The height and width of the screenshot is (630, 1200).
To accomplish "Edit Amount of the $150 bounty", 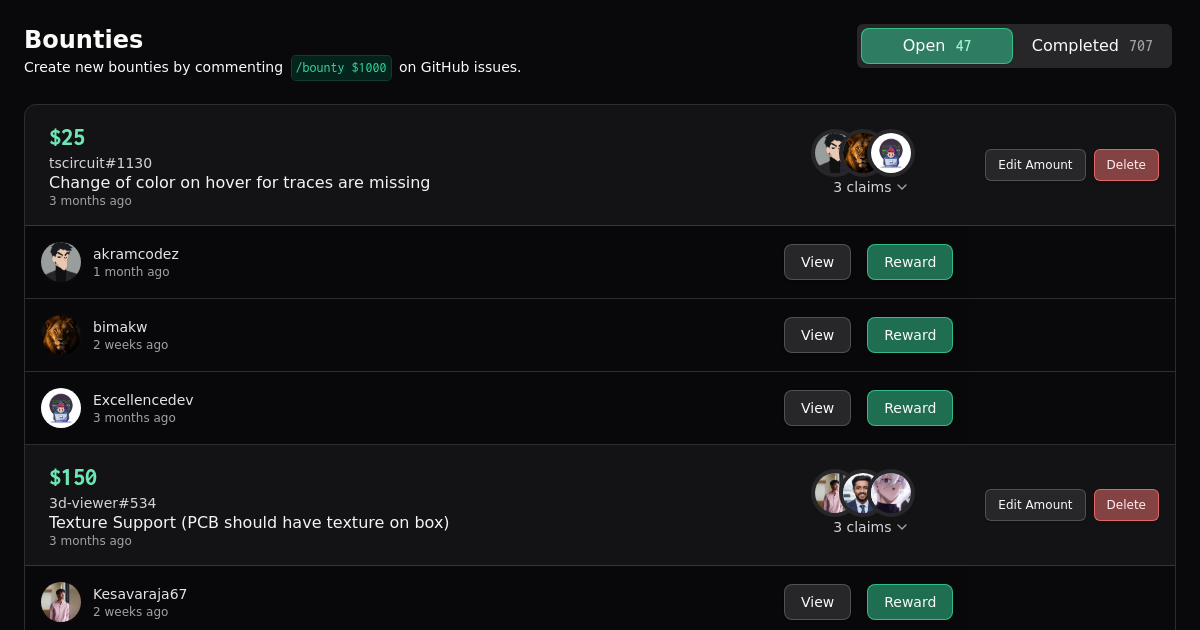I will [x=1035, y=505].
